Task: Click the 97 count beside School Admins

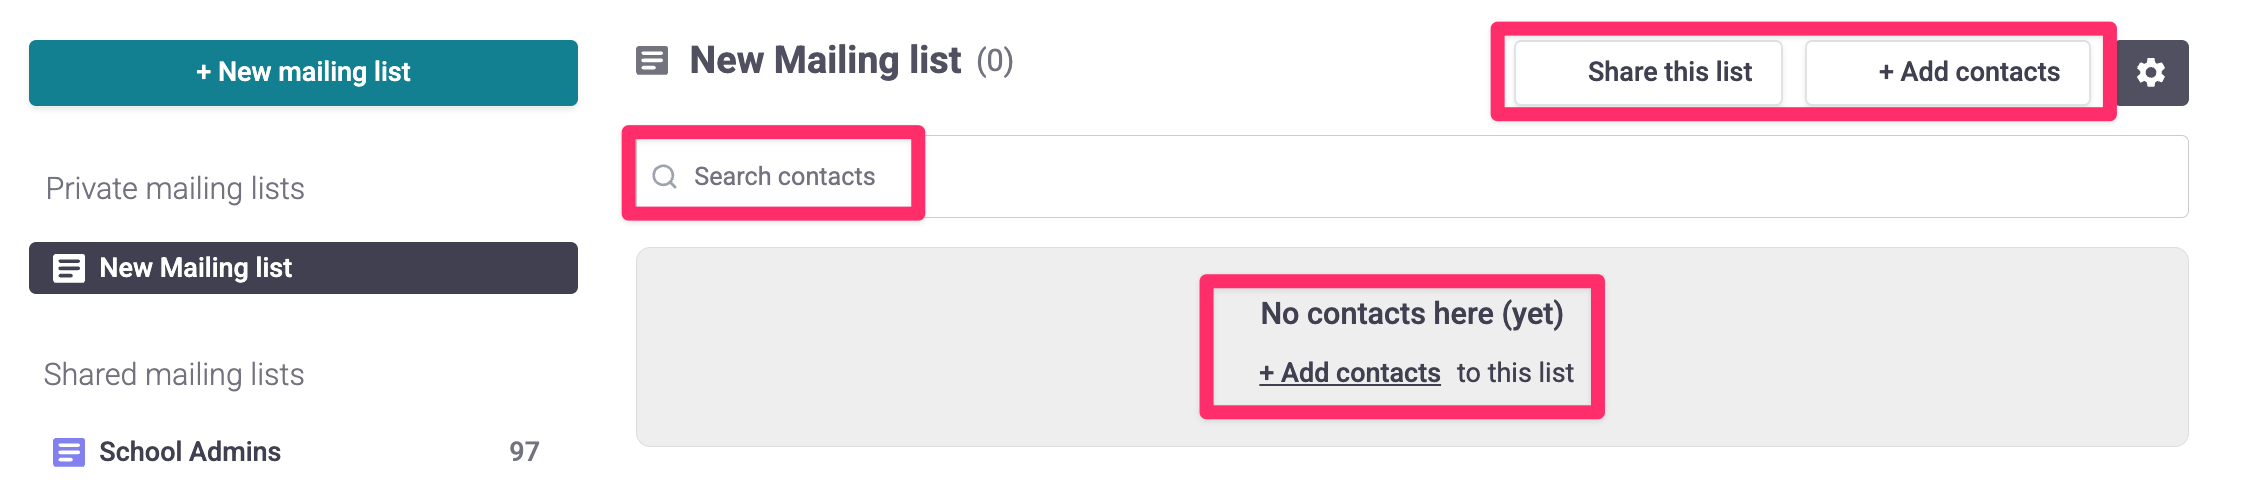Action: [x=524, y=452]
